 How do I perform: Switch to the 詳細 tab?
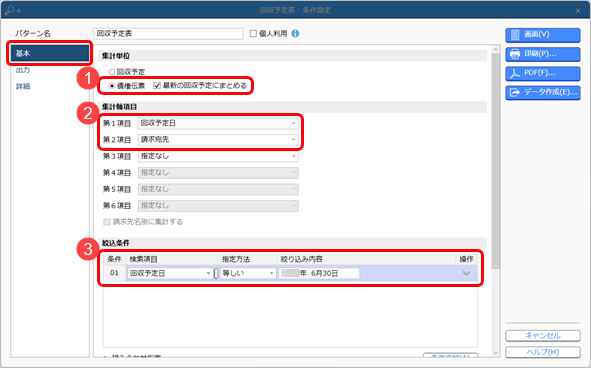[x=23, y=86]
